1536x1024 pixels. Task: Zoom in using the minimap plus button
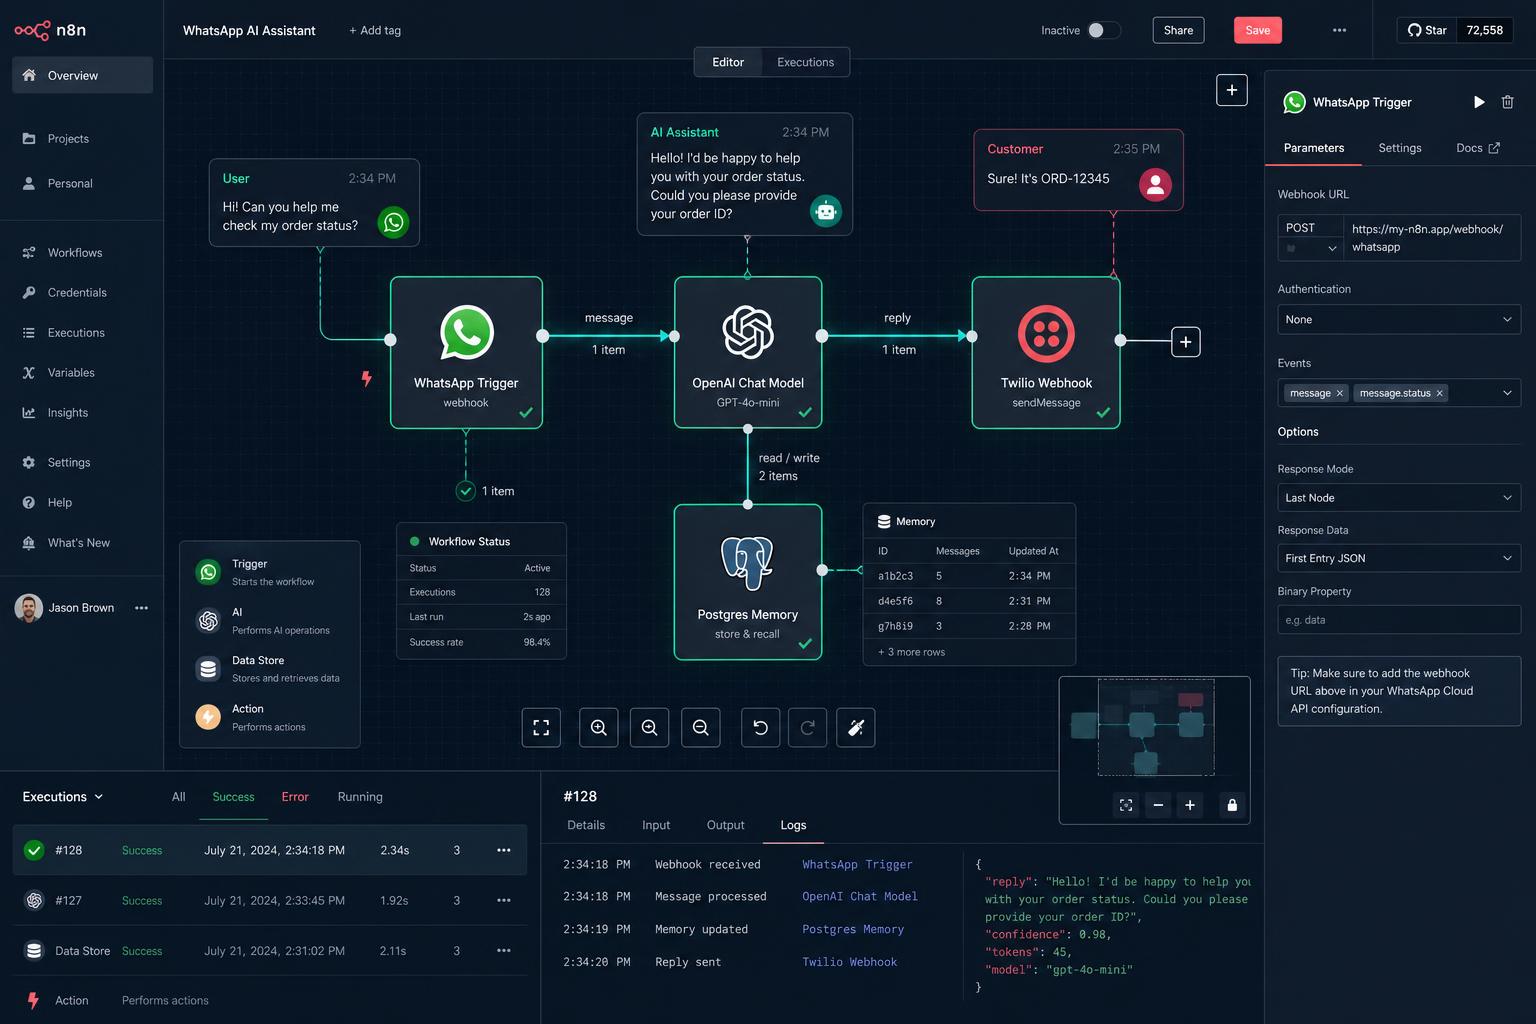point(1190,805)
